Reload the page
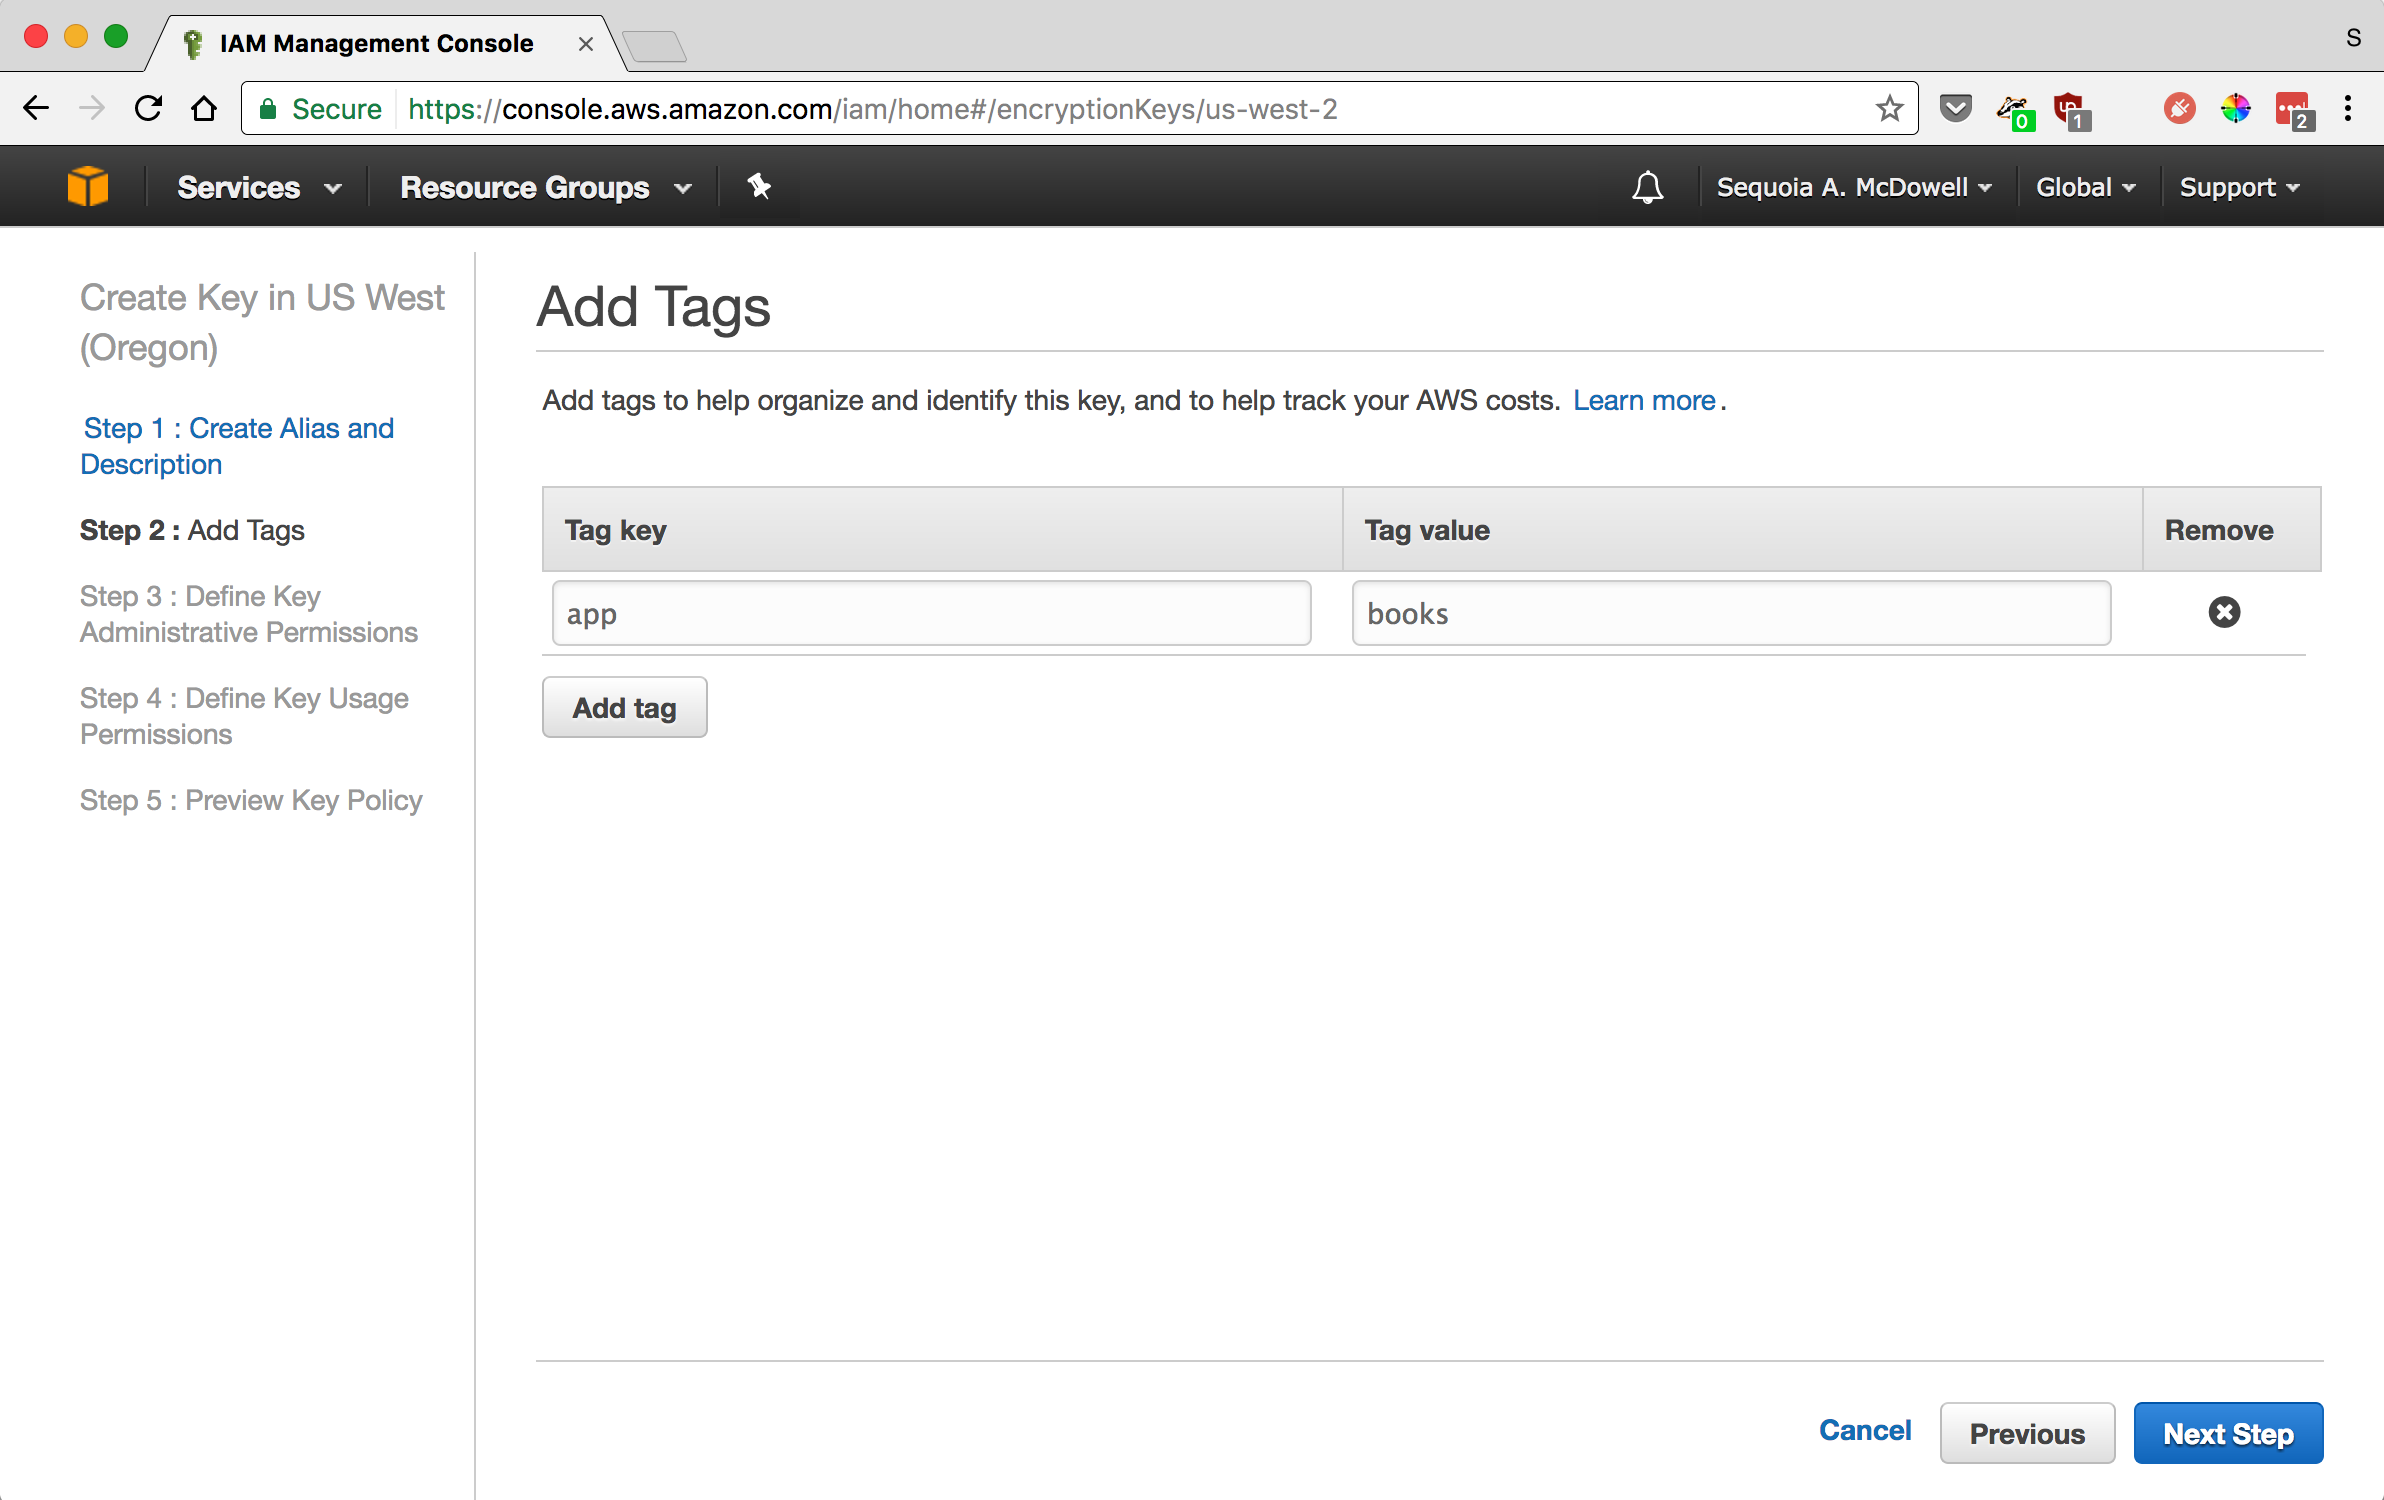 tap(148, 108)
